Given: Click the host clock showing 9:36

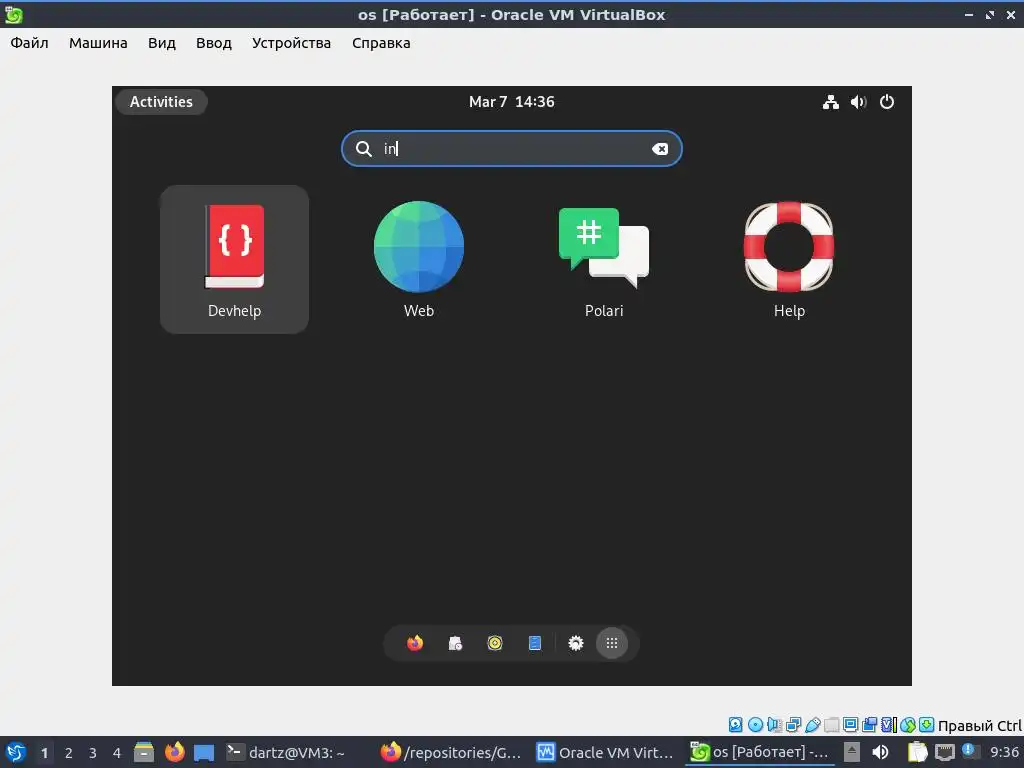Looking at the screenshot, I should pyautogui.click(x=1004, y=752).
